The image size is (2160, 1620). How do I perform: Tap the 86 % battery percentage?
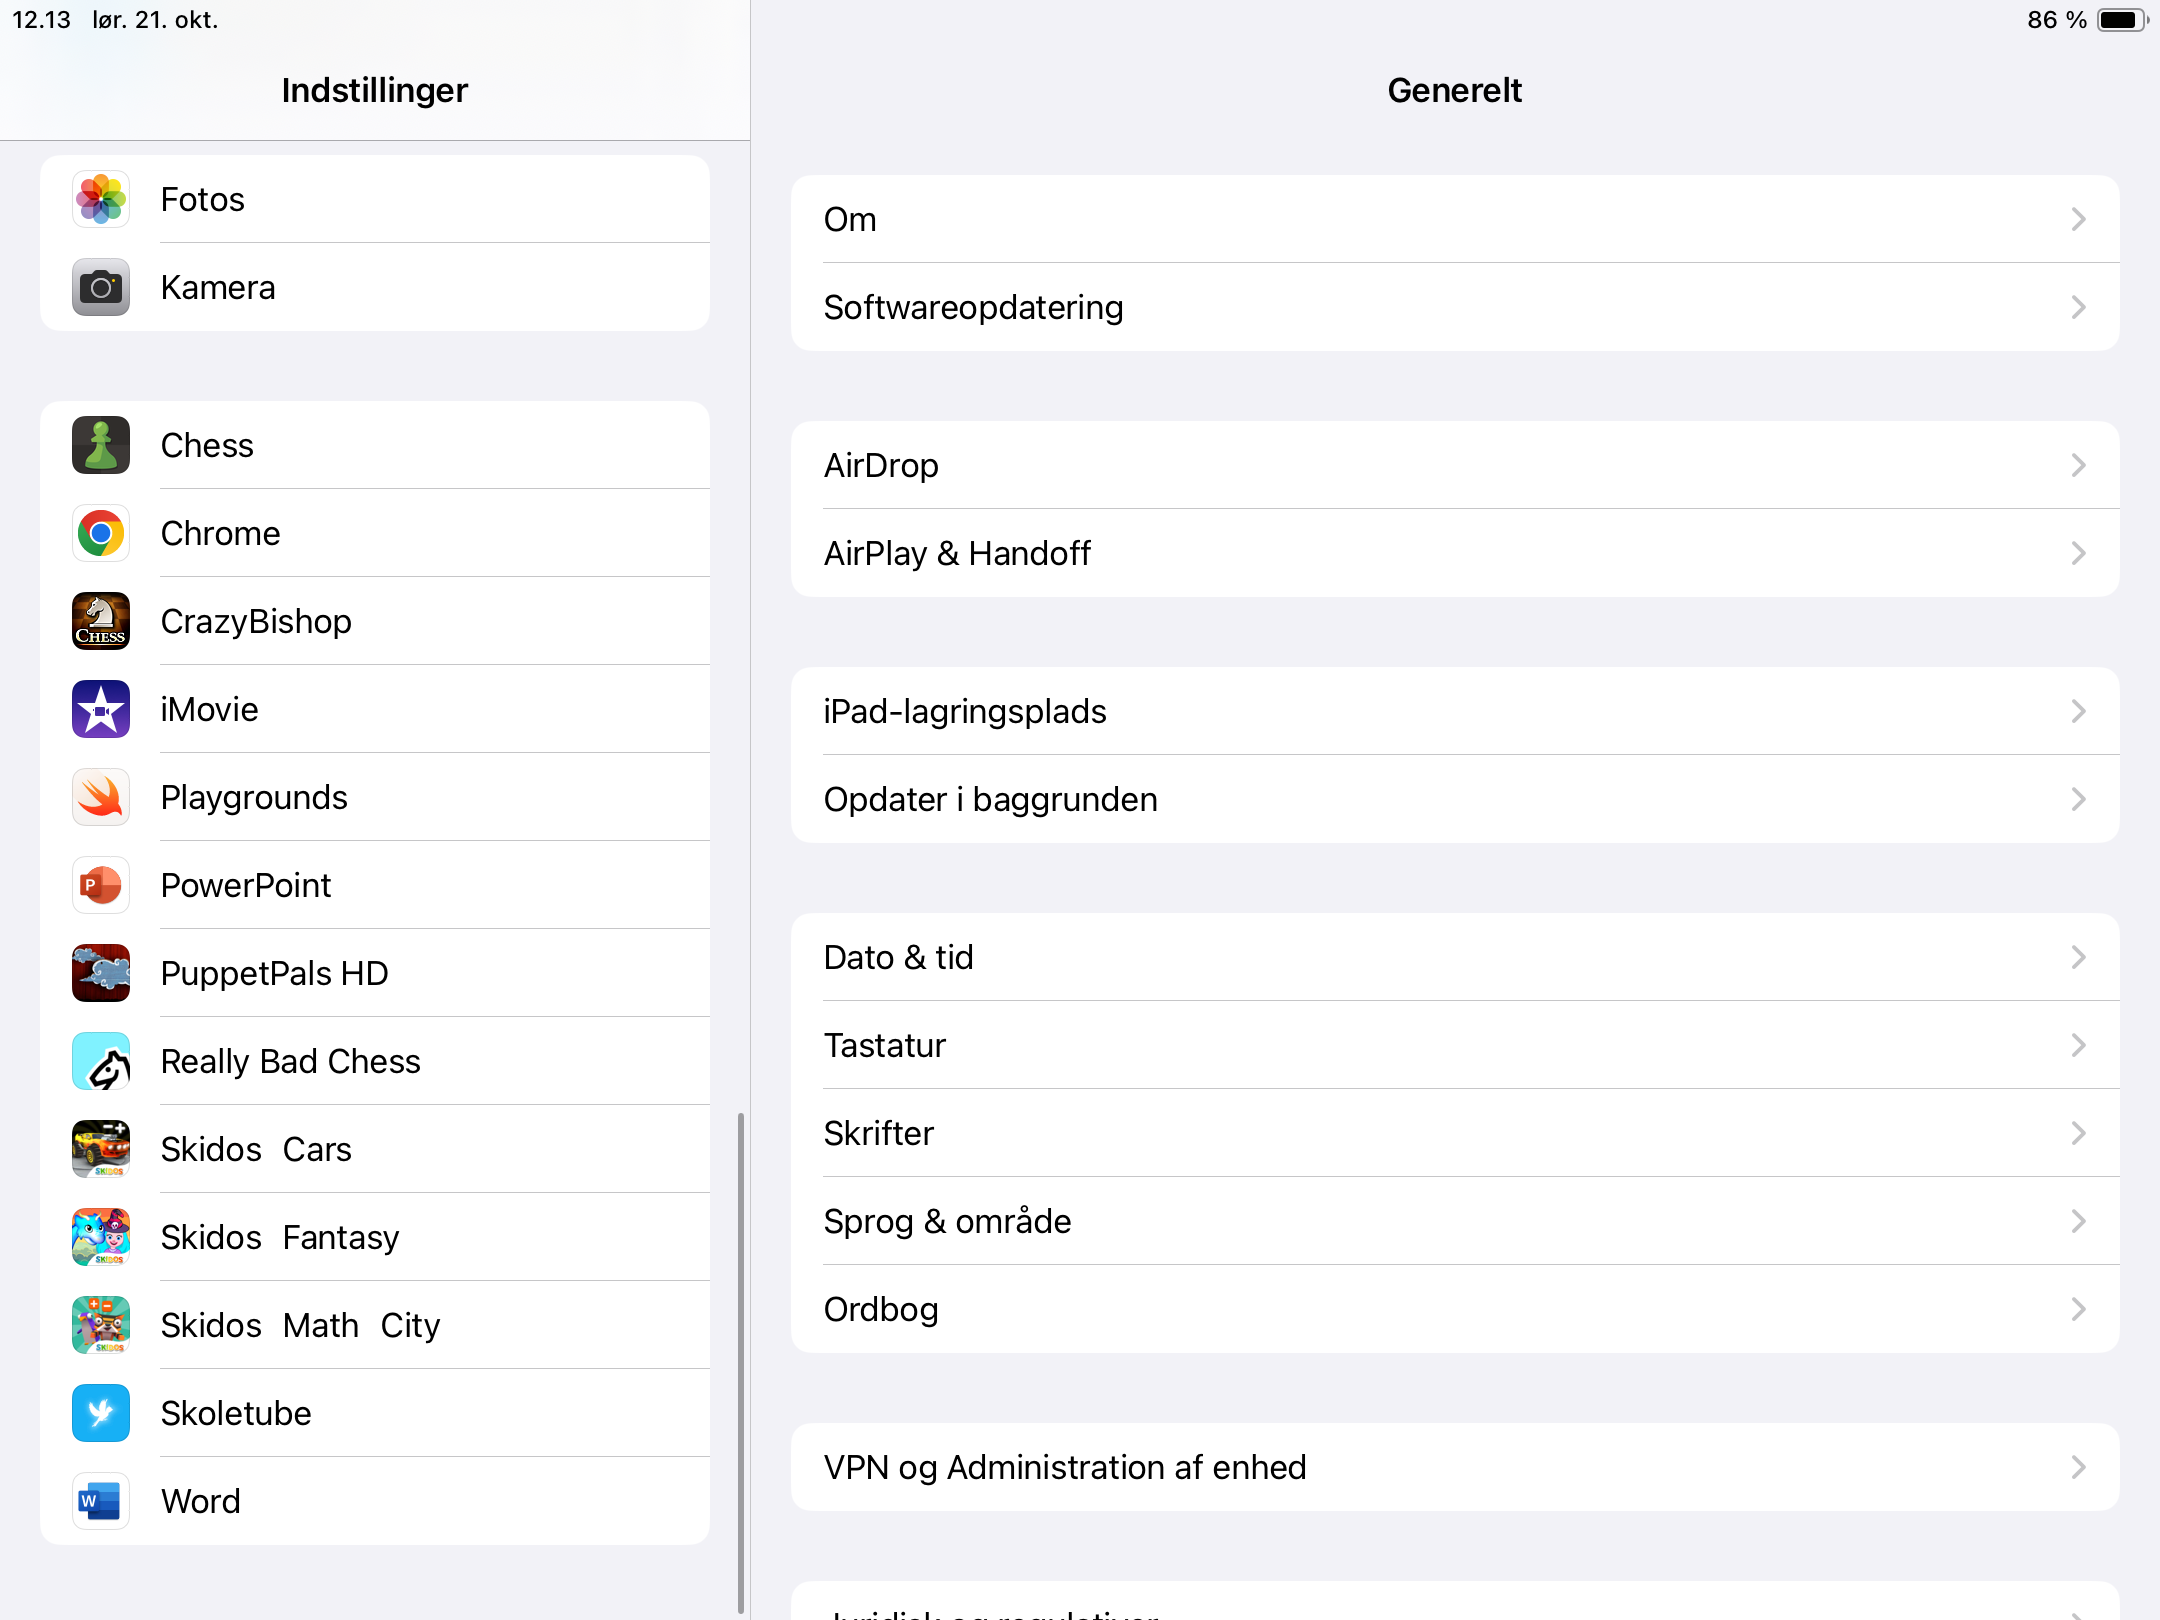[2057, 20]
